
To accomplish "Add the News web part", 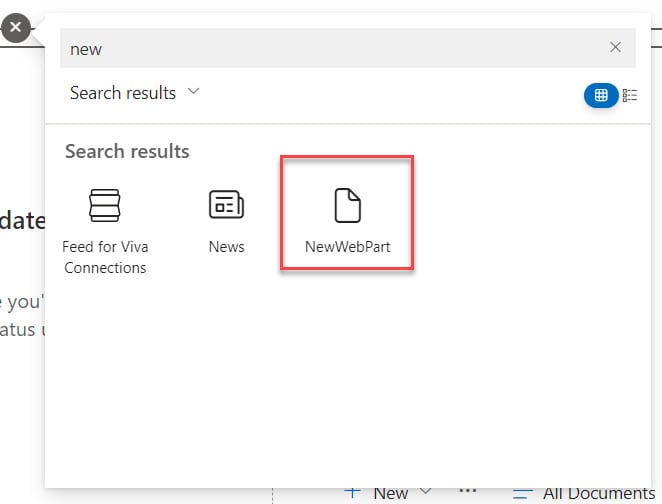I will [226, 221].
